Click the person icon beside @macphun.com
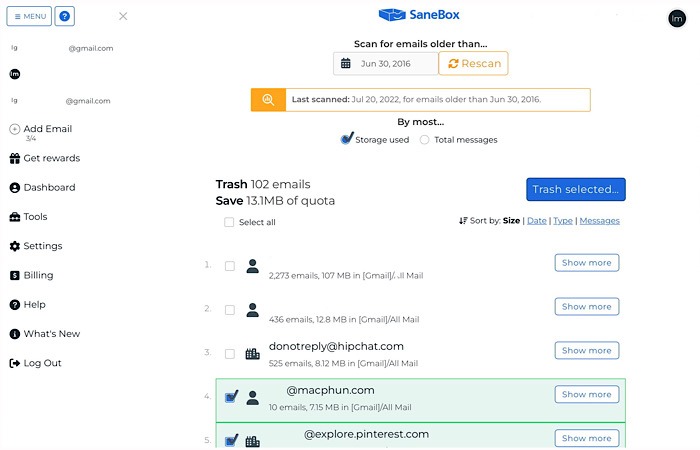 [x=253, y=398]
